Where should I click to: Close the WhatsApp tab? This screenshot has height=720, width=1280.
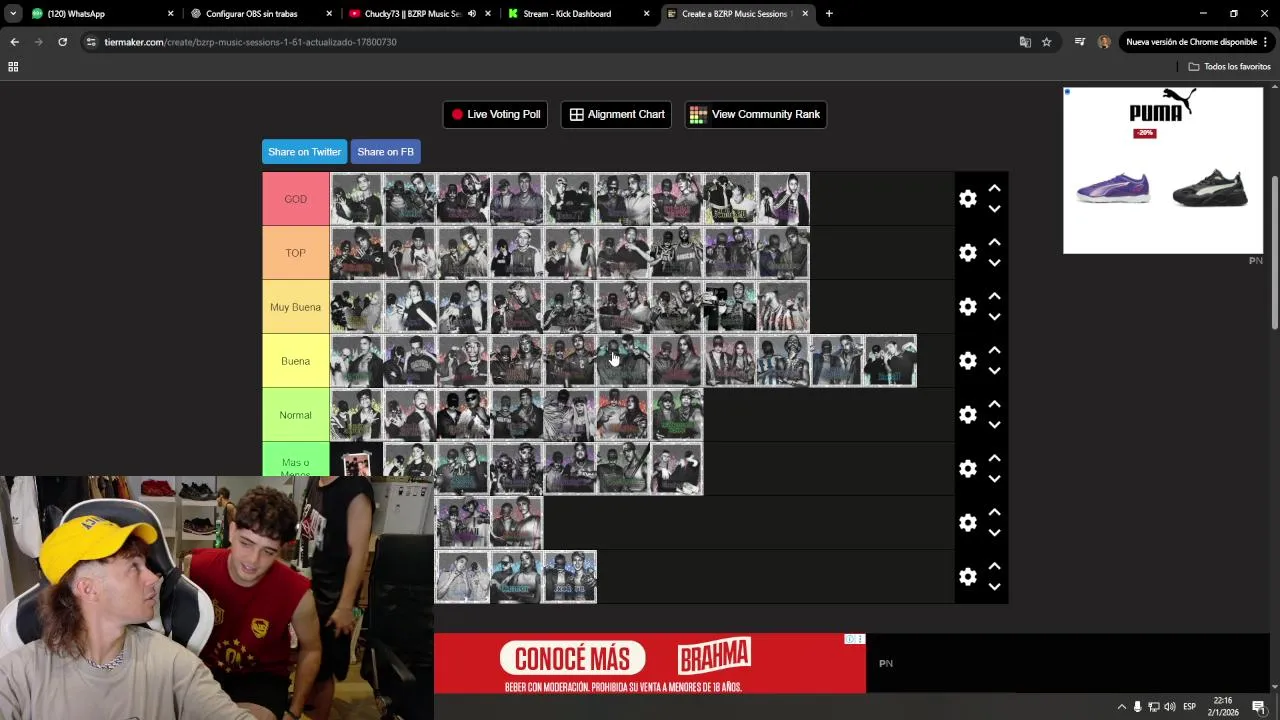pyautogui.click(x=170, y=14)
